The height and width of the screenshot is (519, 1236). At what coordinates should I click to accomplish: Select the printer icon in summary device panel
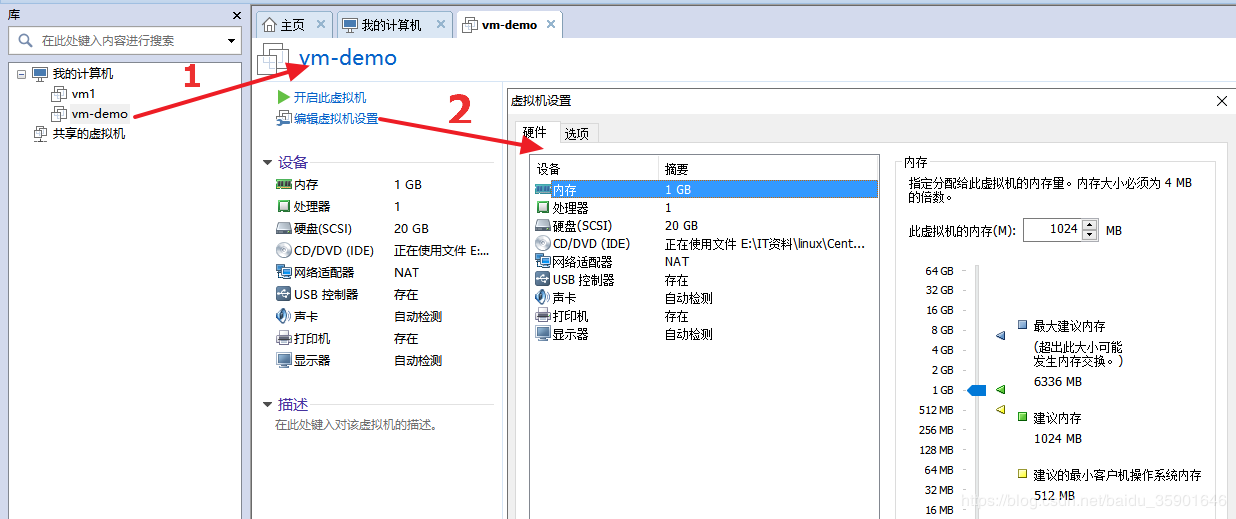284,339
